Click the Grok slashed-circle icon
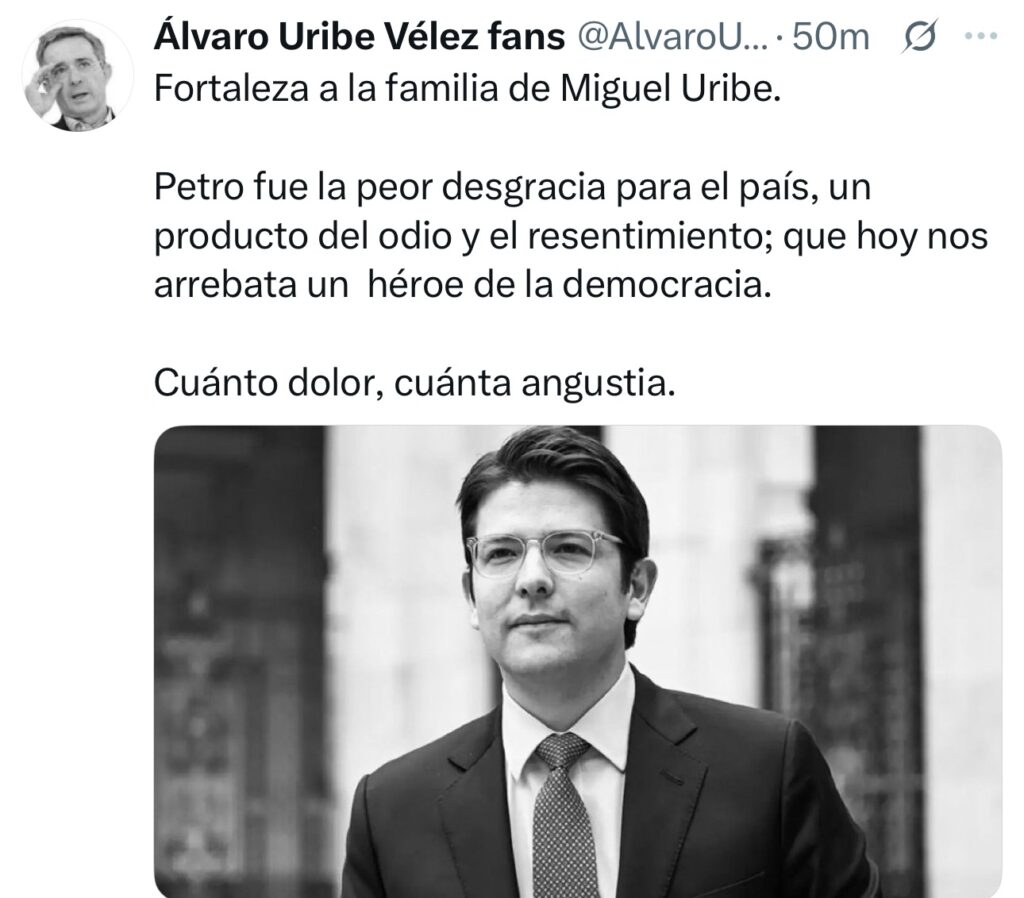This screenshot has width=1024, height=898. 920,37
